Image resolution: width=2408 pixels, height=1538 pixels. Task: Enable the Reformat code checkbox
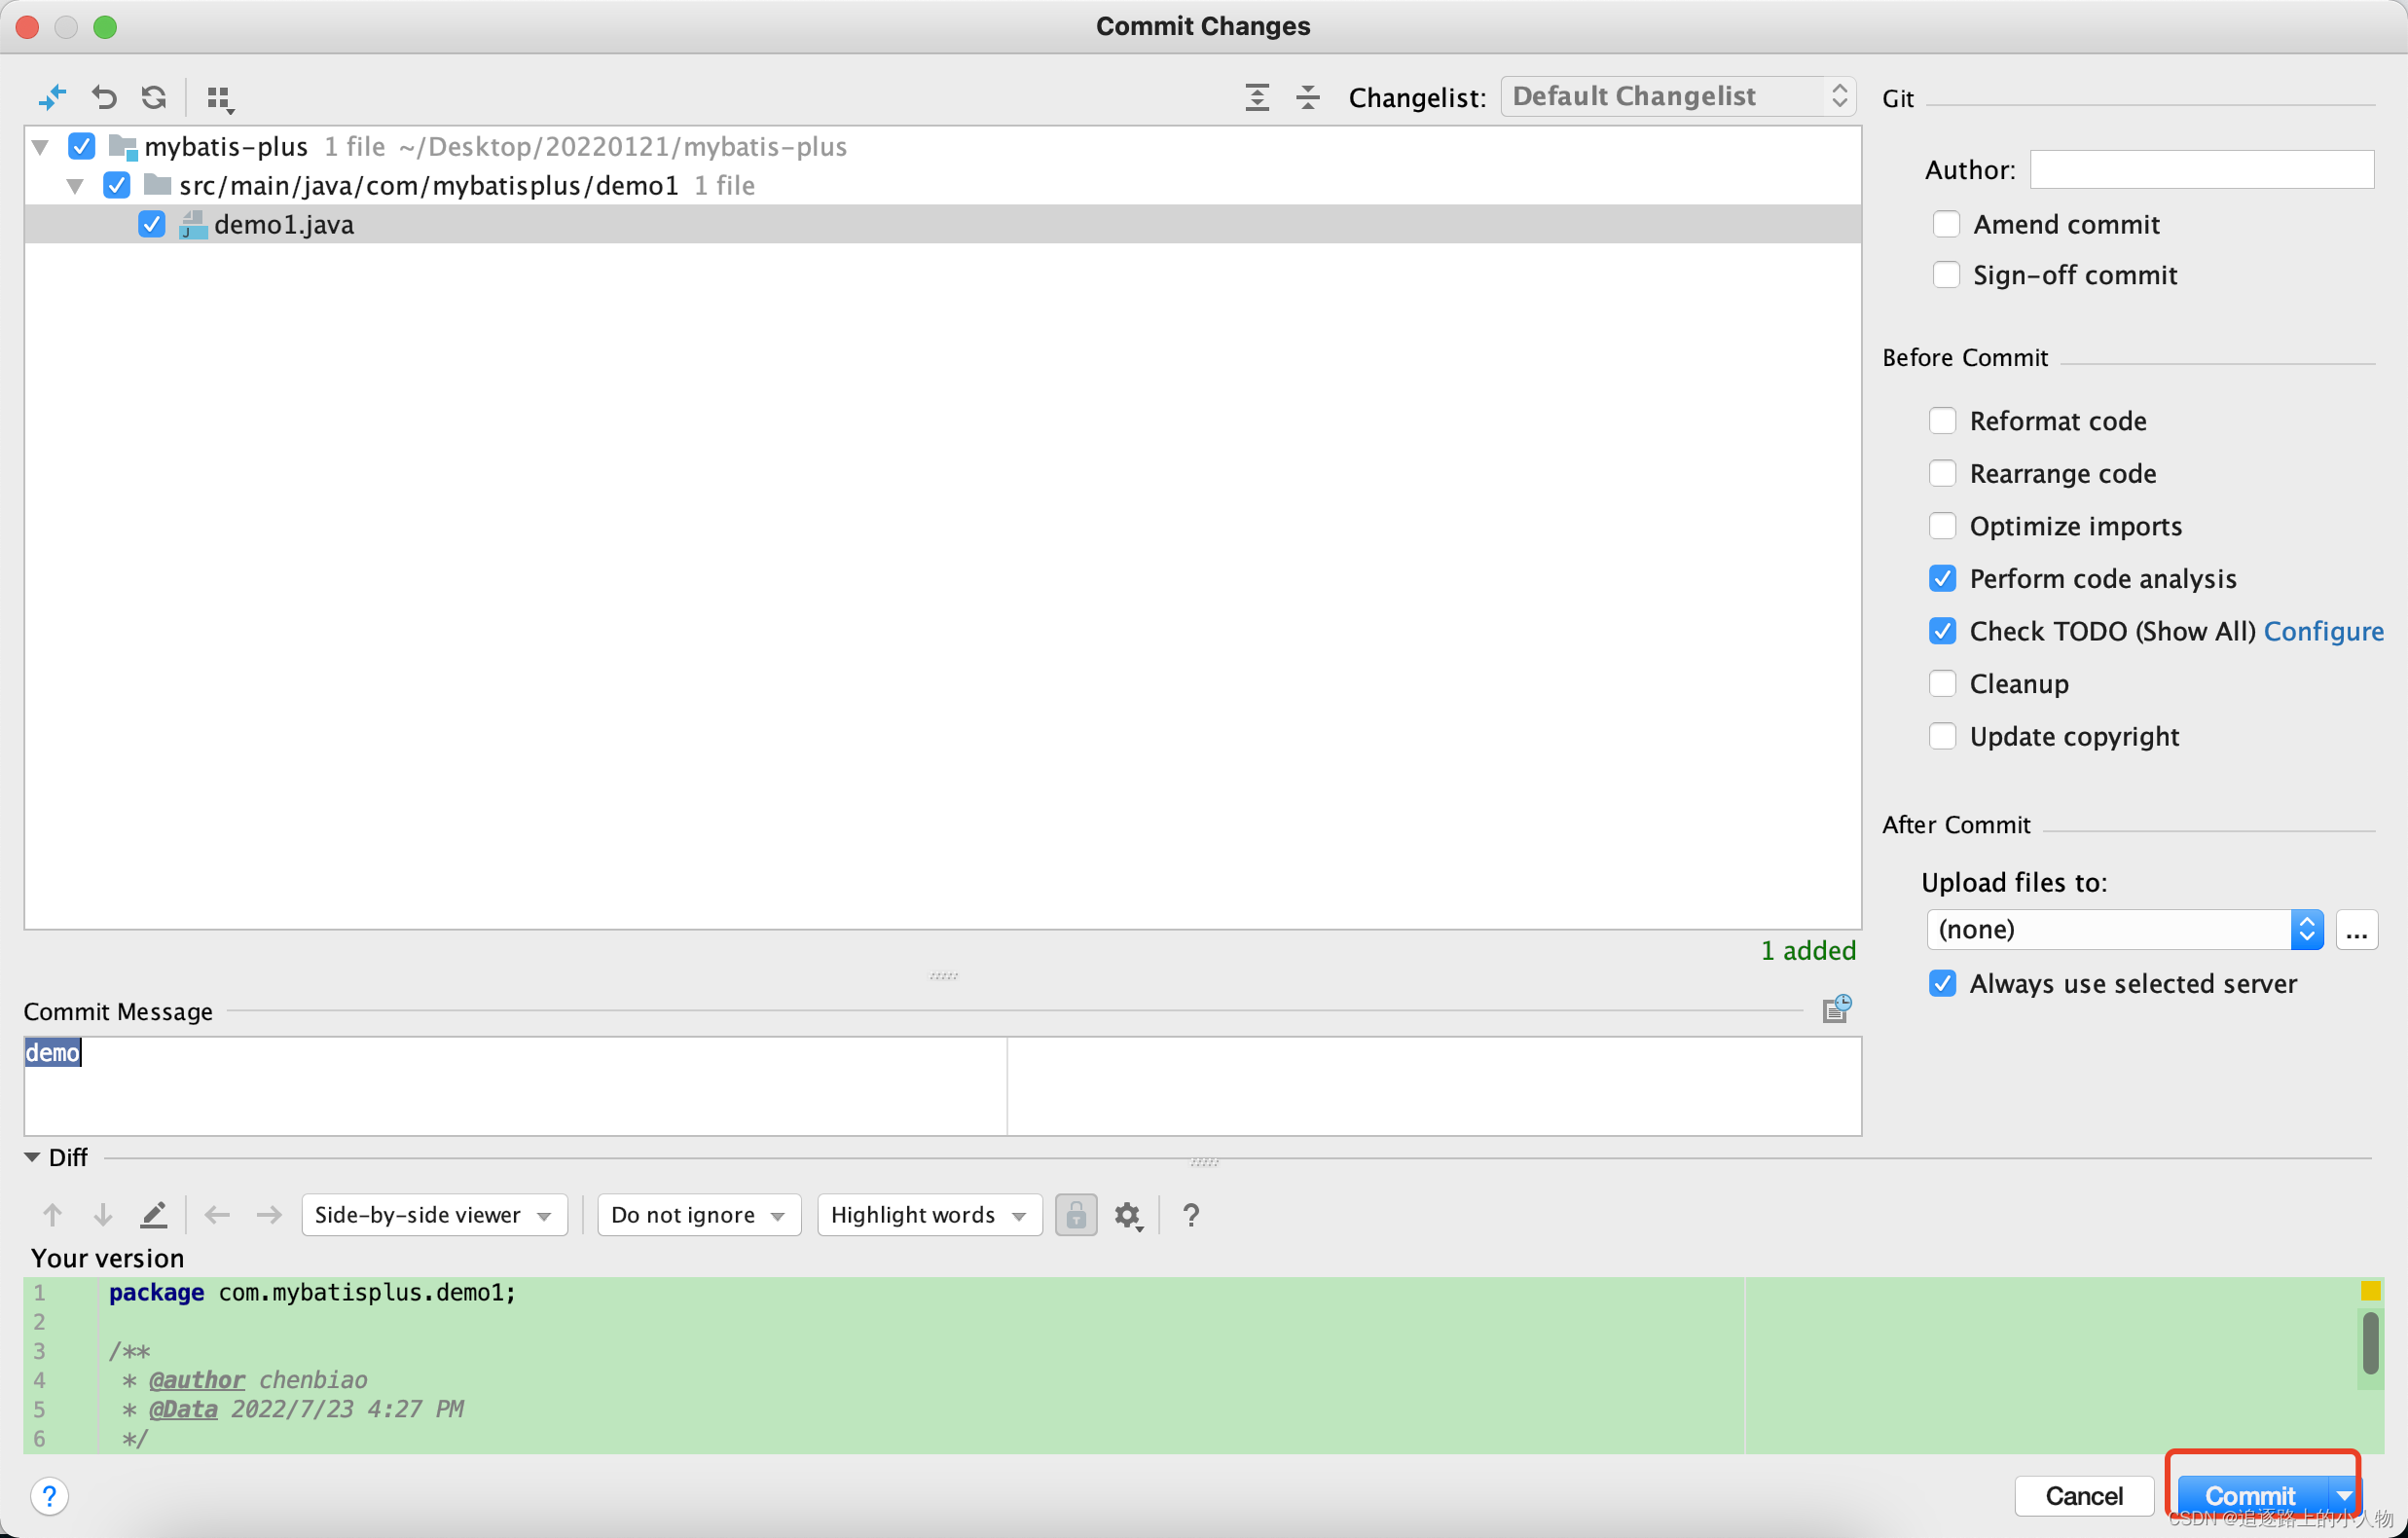[1942, 421]
